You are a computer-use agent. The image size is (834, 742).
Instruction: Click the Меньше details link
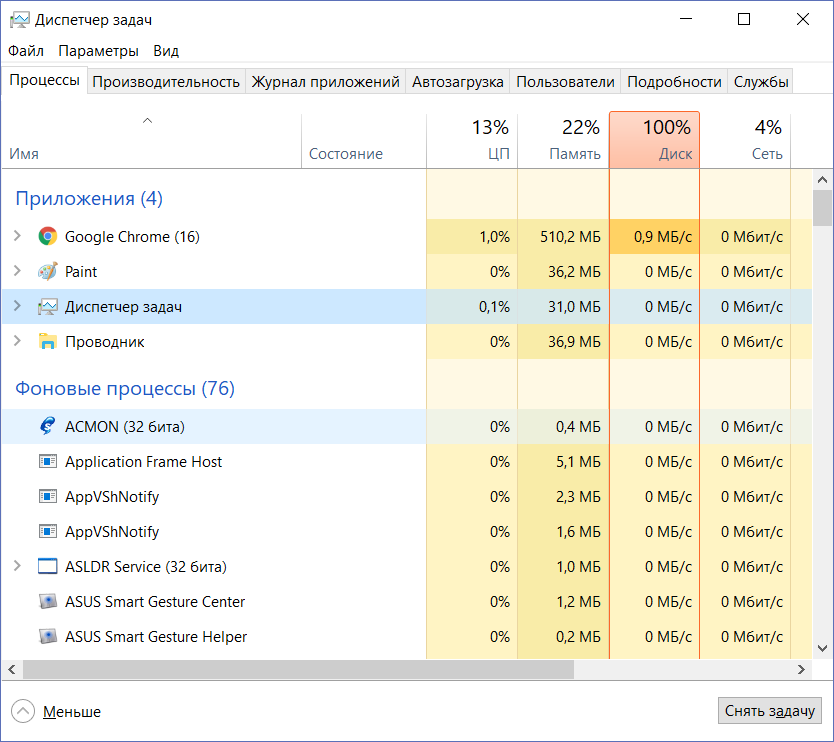(72, 712)
